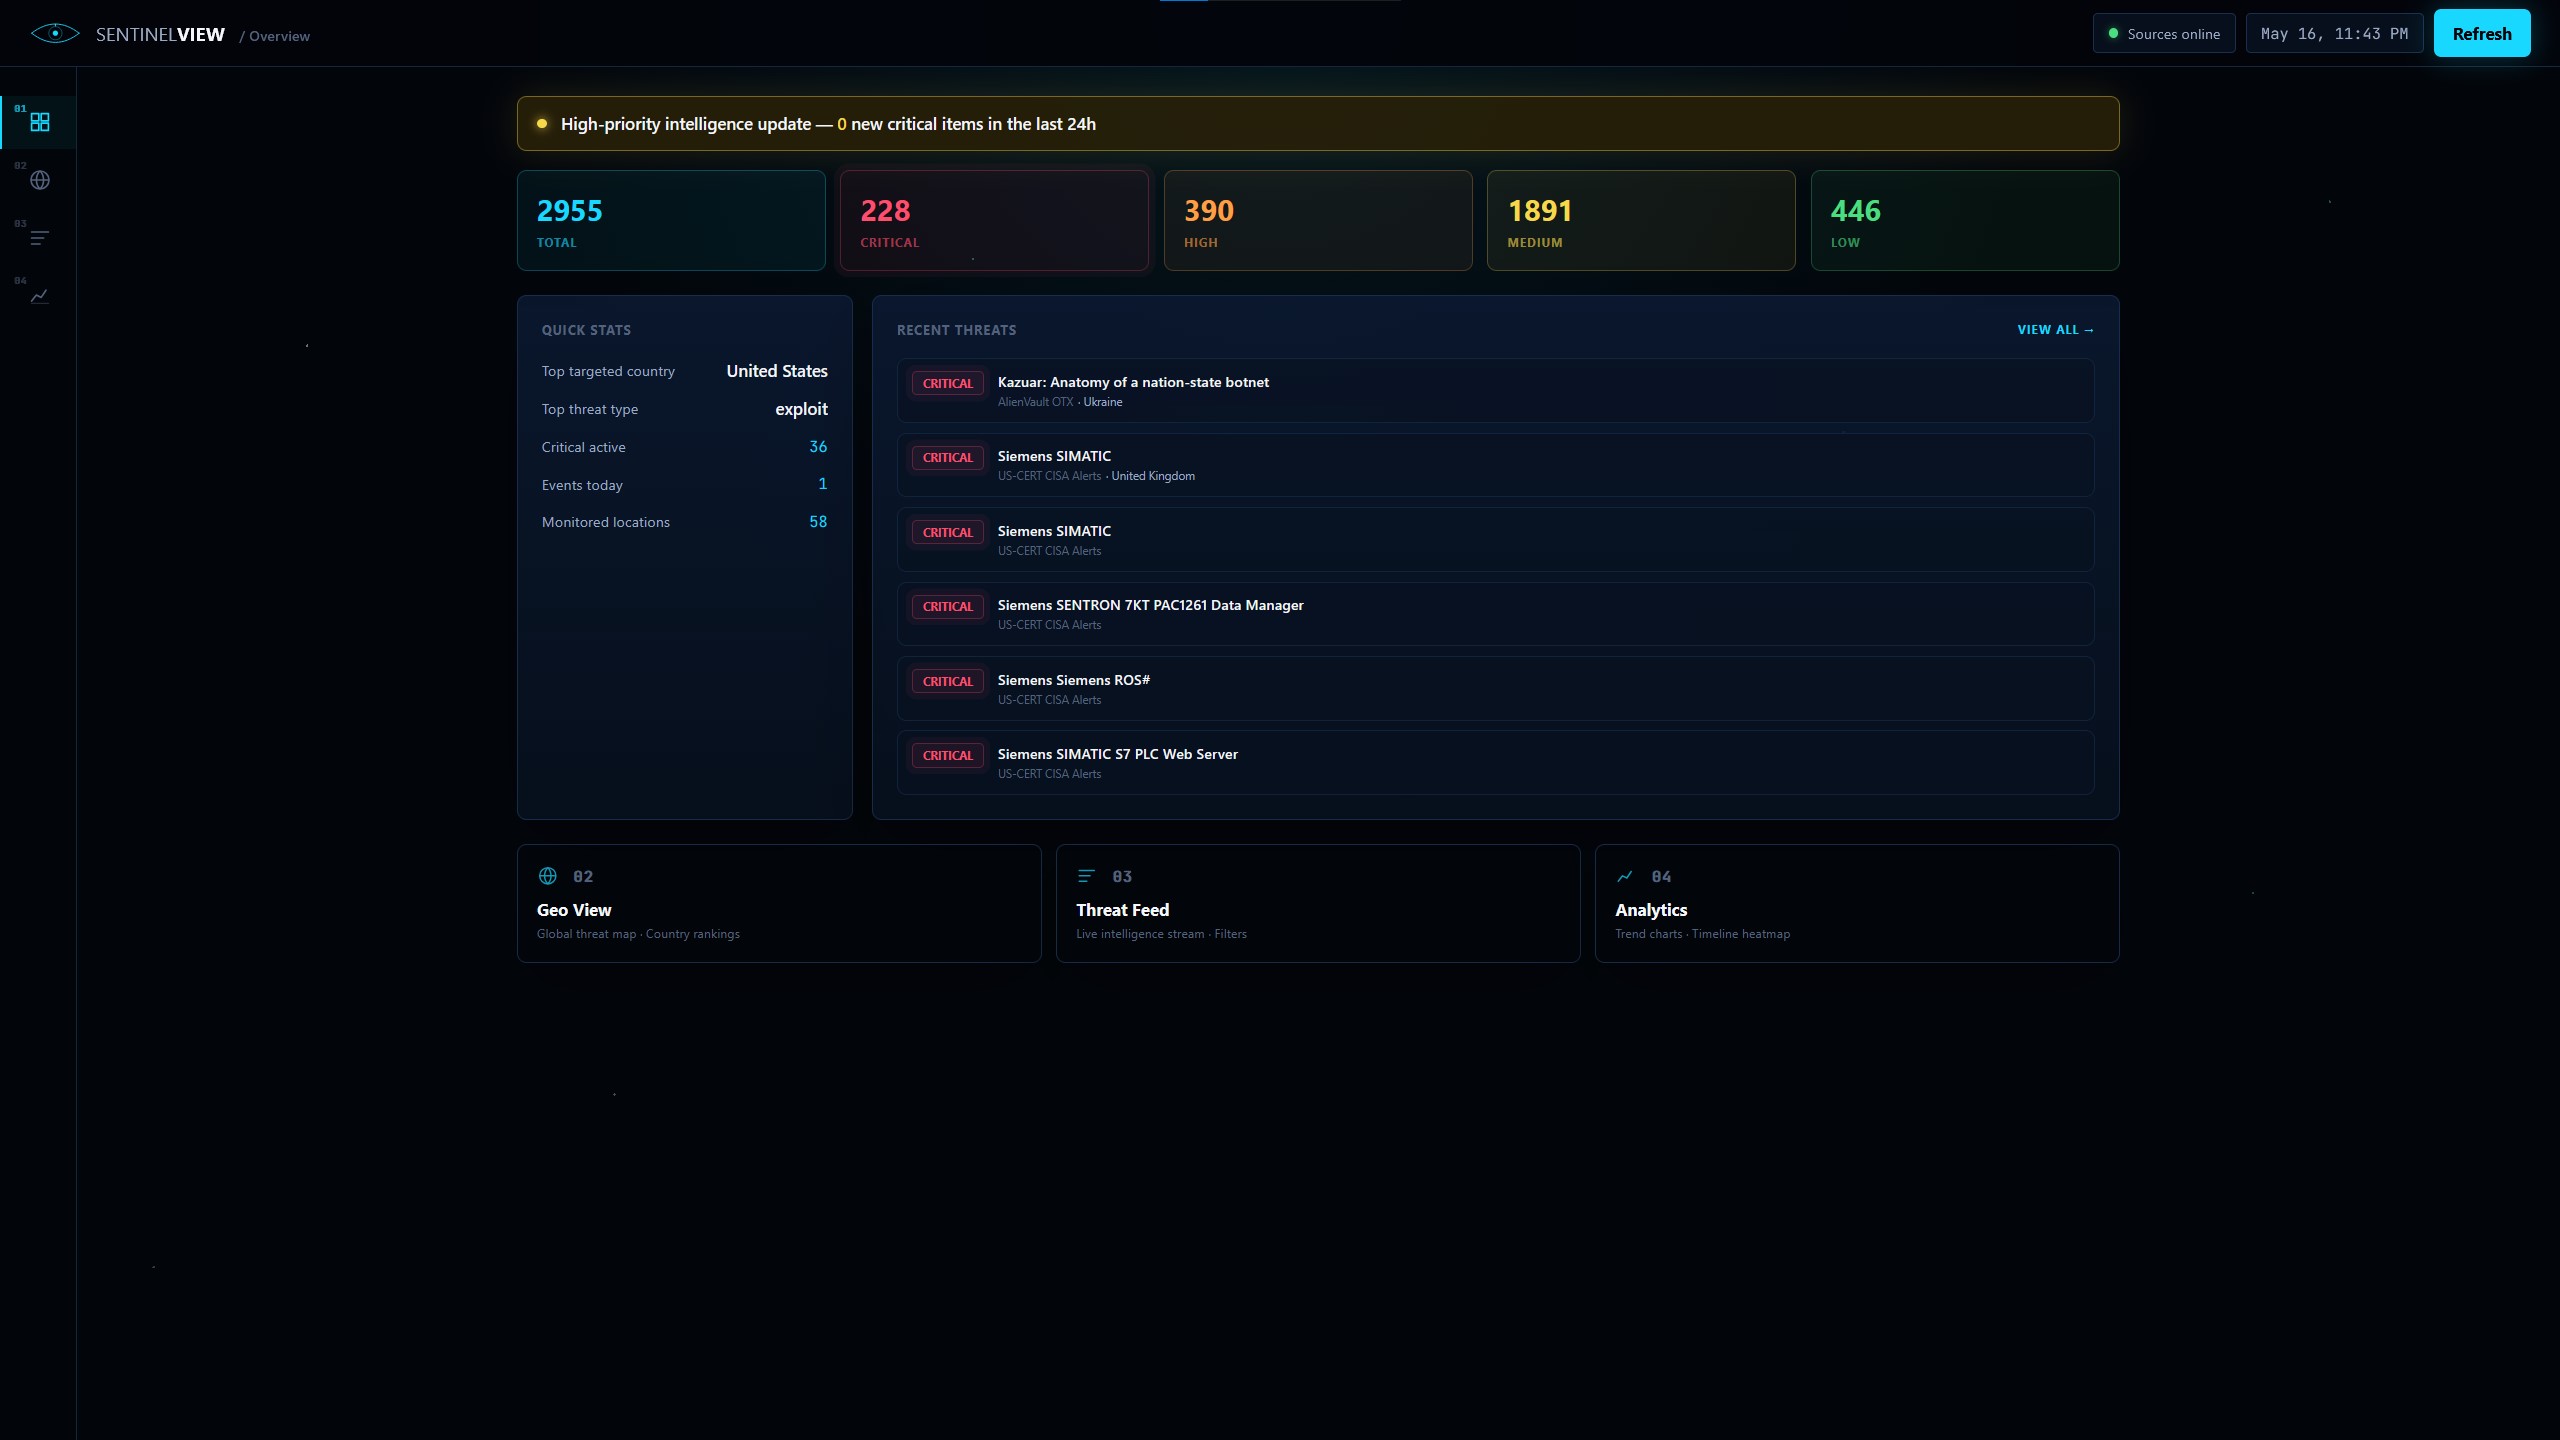Open the Kazuar nation-state botnet threat
2560x1440 pixels.
[1495, 391]
